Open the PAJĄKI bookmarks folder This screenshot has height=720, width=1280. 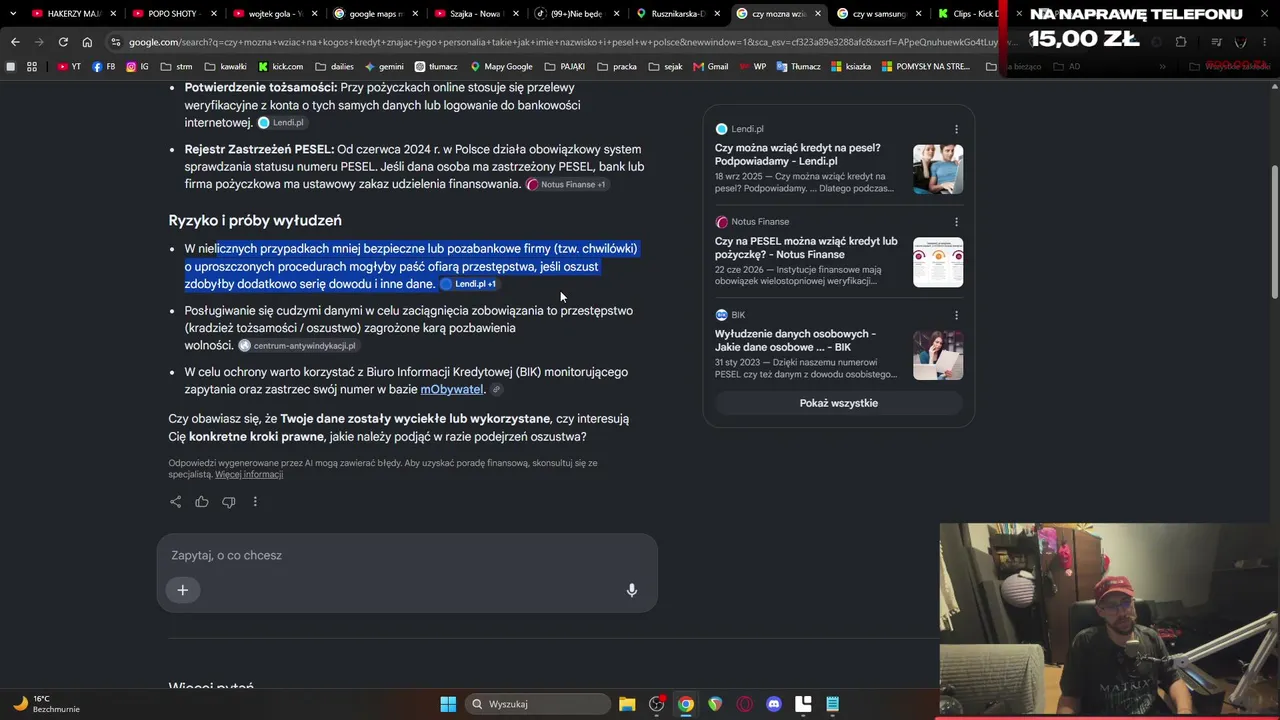point(566,66)
